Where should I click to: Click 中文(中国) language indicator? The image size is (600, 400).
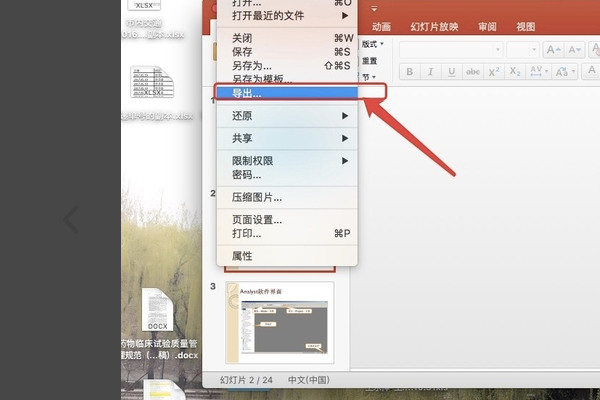(x=309, y=380)
